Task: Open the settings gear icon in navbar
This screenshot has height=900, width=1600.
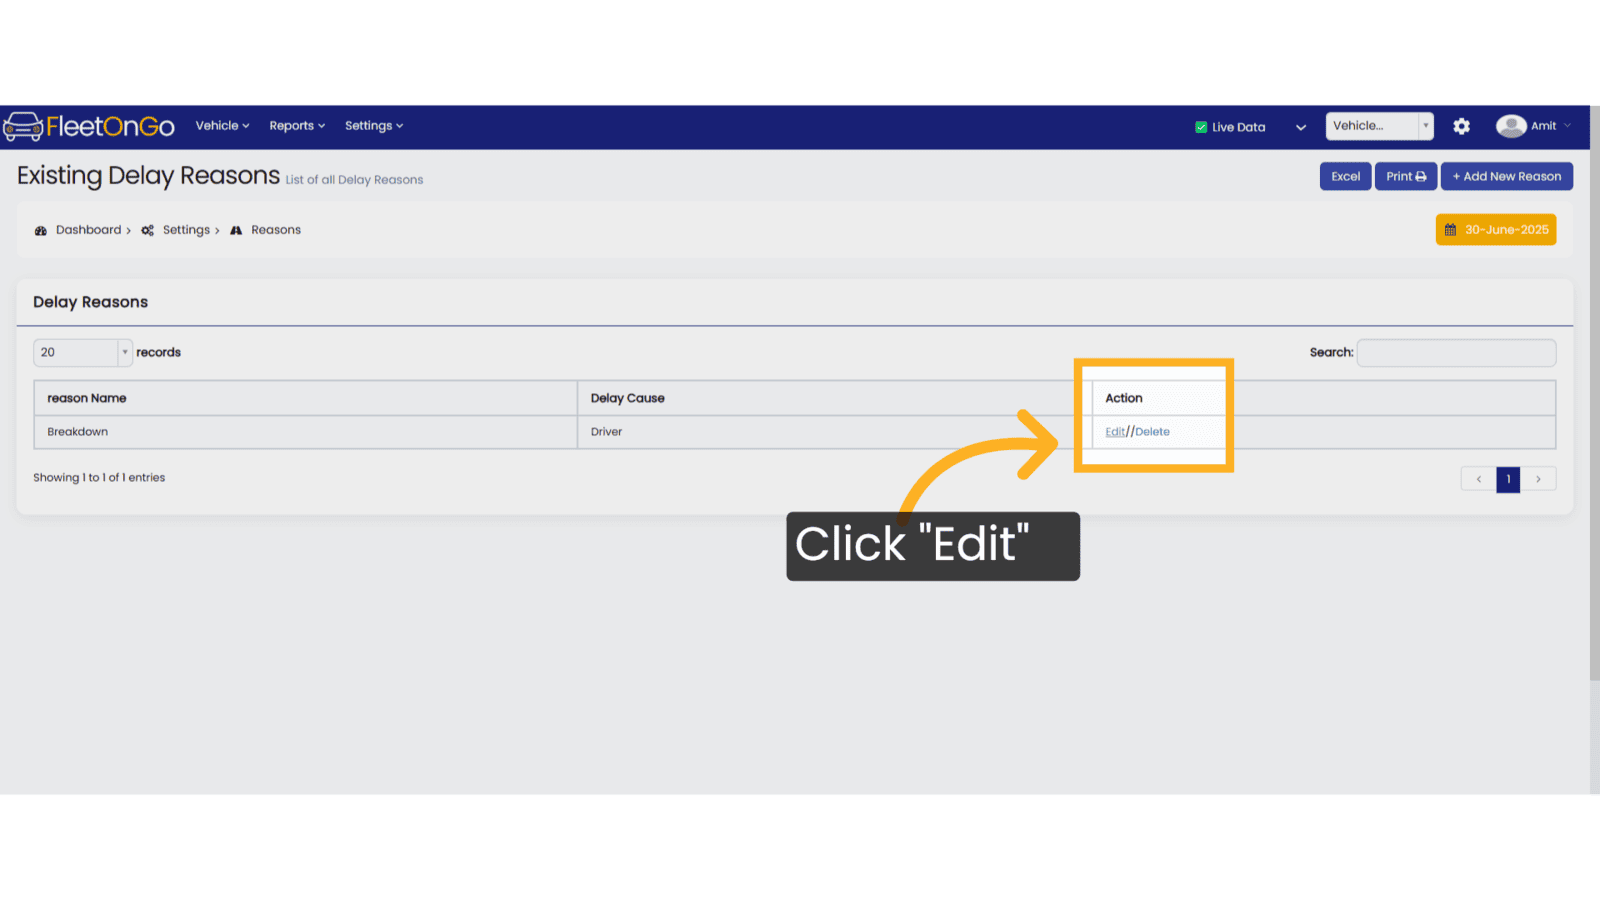Action: [x=1461, y=126]
